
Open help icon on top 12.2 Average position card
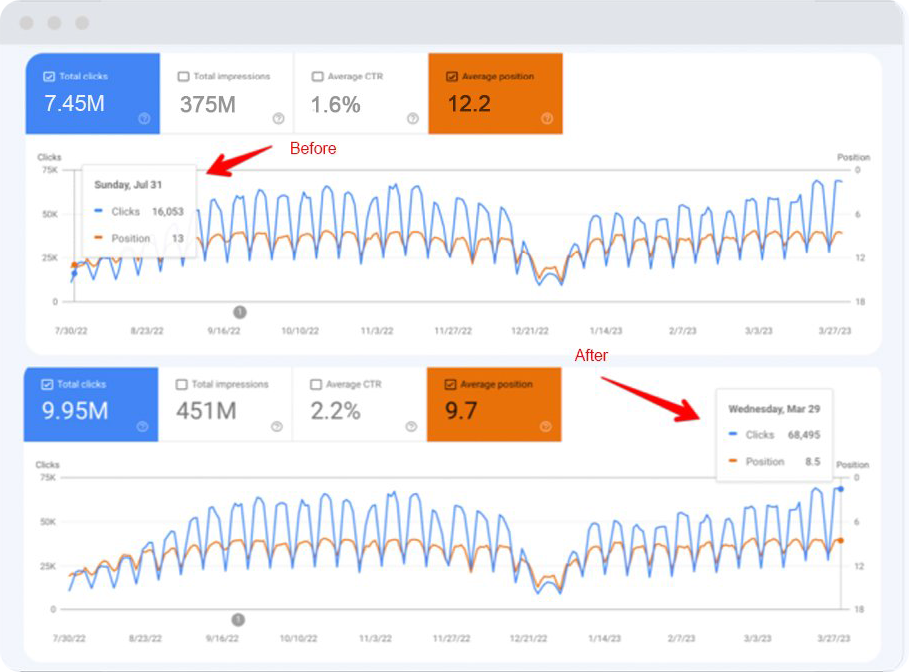click(547, 118)
